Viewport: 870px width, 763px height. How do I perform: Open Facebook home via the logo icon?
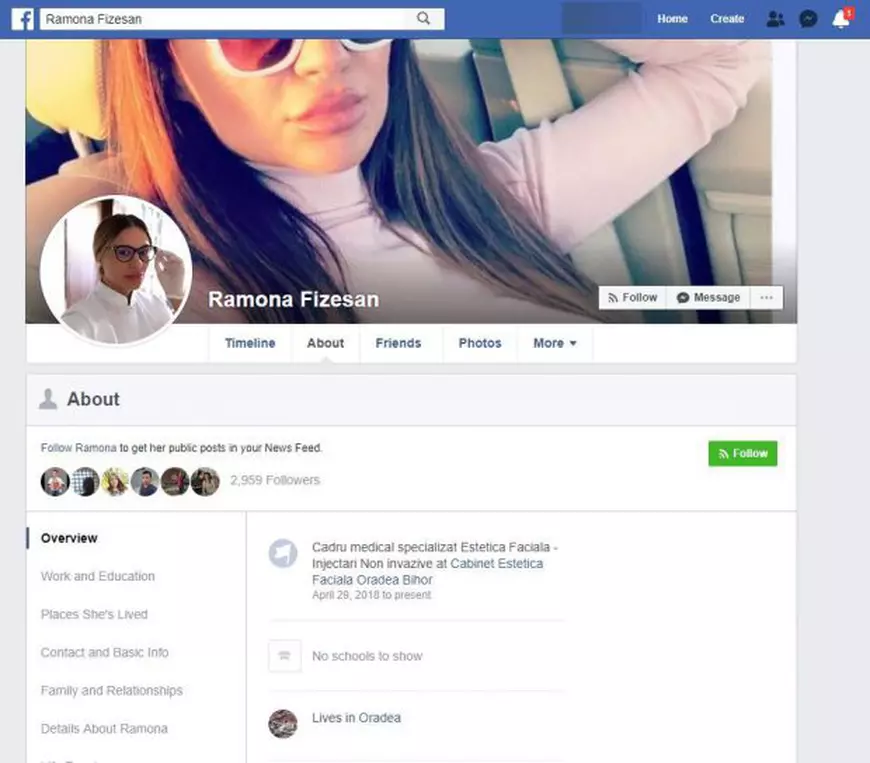pos(22,18)
